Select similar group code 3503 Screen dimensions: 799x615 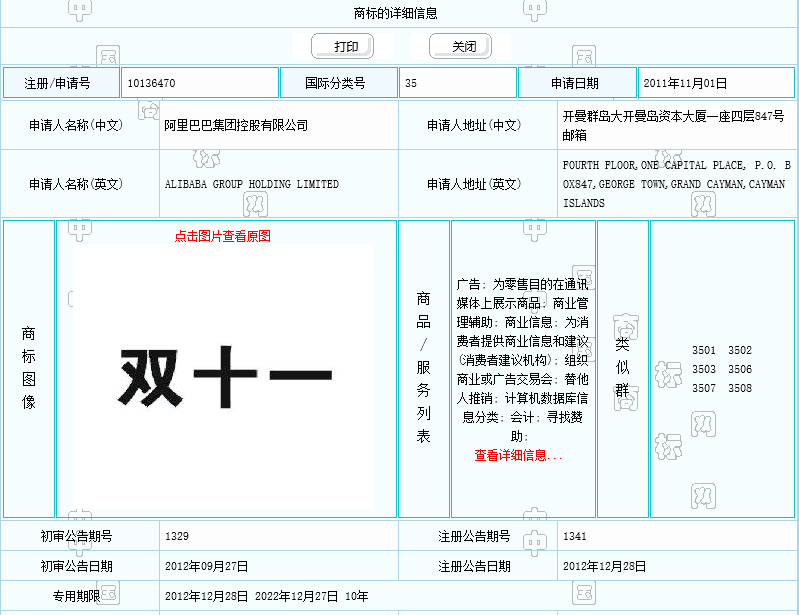pos(704,369)
